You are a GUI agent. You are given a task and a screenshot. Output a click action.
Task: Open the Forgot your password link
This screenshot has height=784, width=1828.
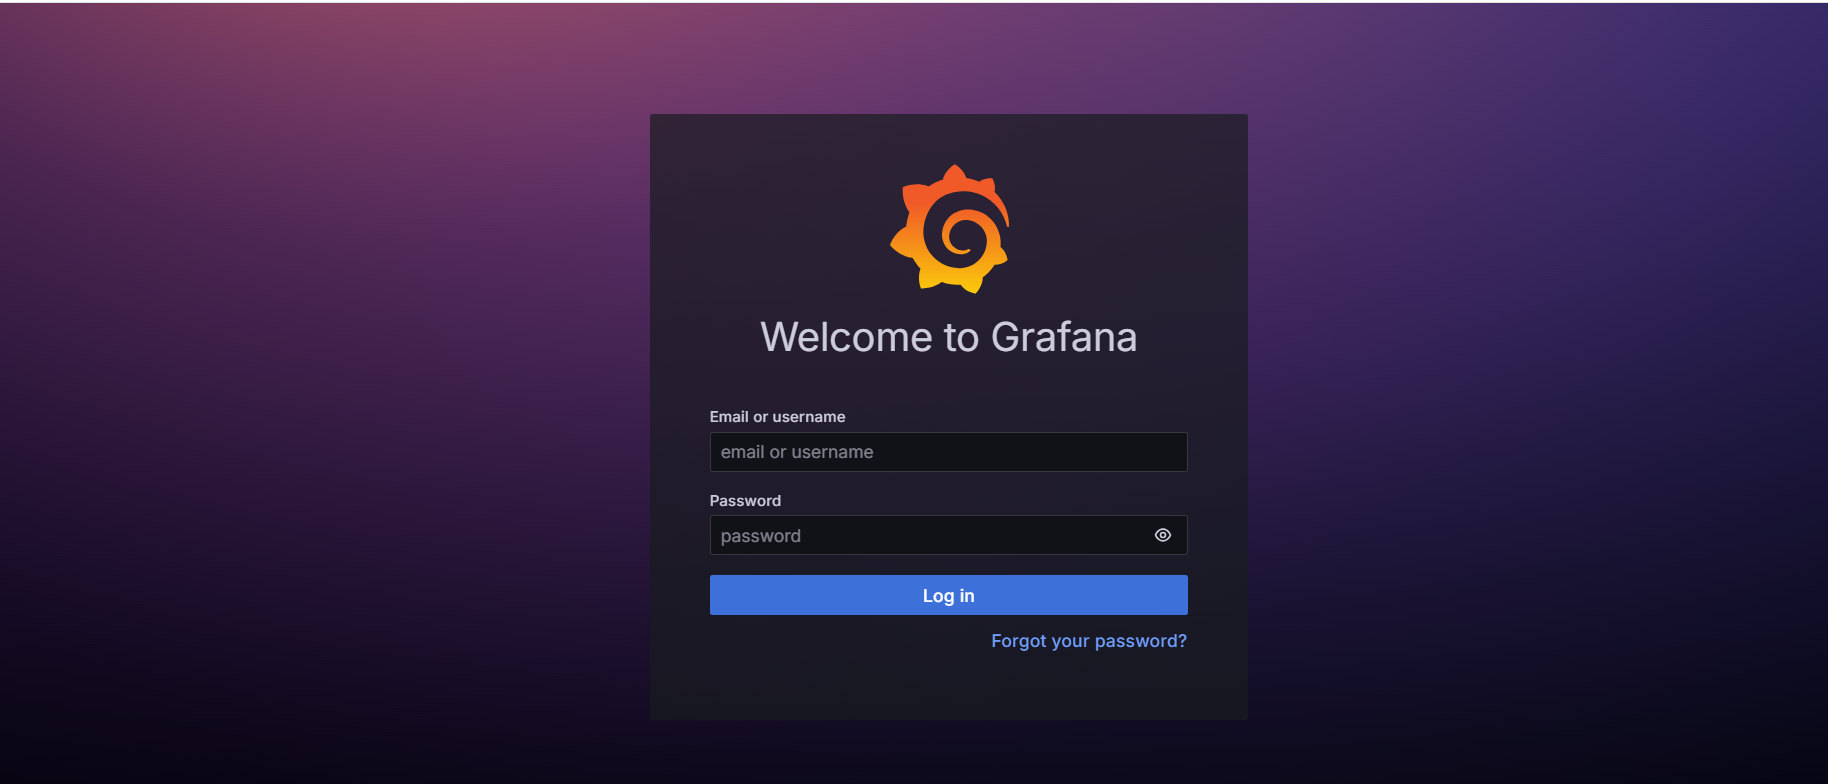pyautogui.click(x=1089, y=641)
